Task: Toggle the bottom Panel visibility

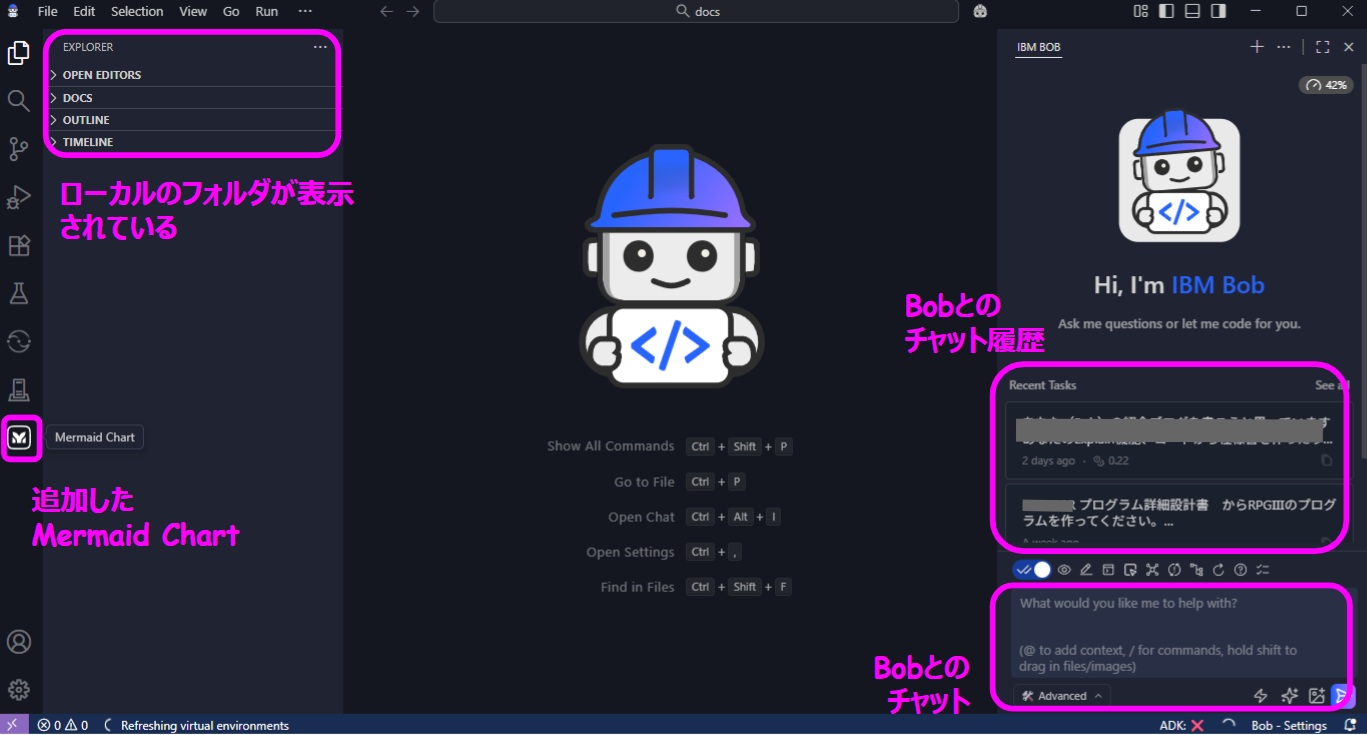Action: point(1192,11)
